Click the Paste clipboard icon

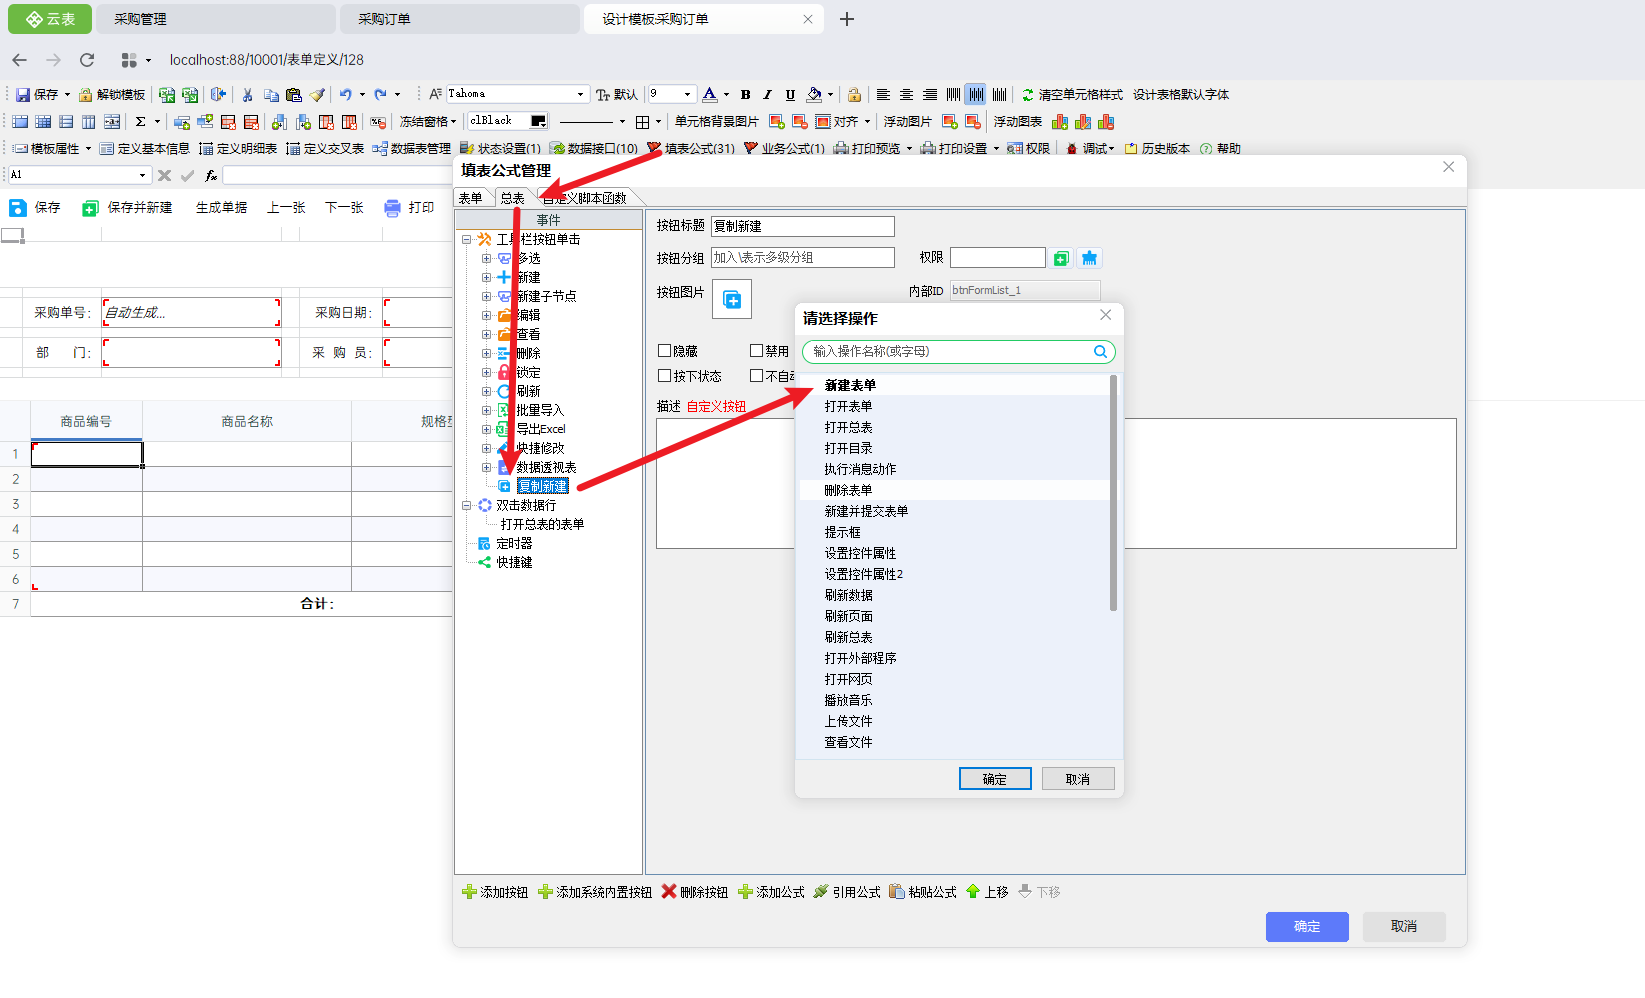[294, 95]
